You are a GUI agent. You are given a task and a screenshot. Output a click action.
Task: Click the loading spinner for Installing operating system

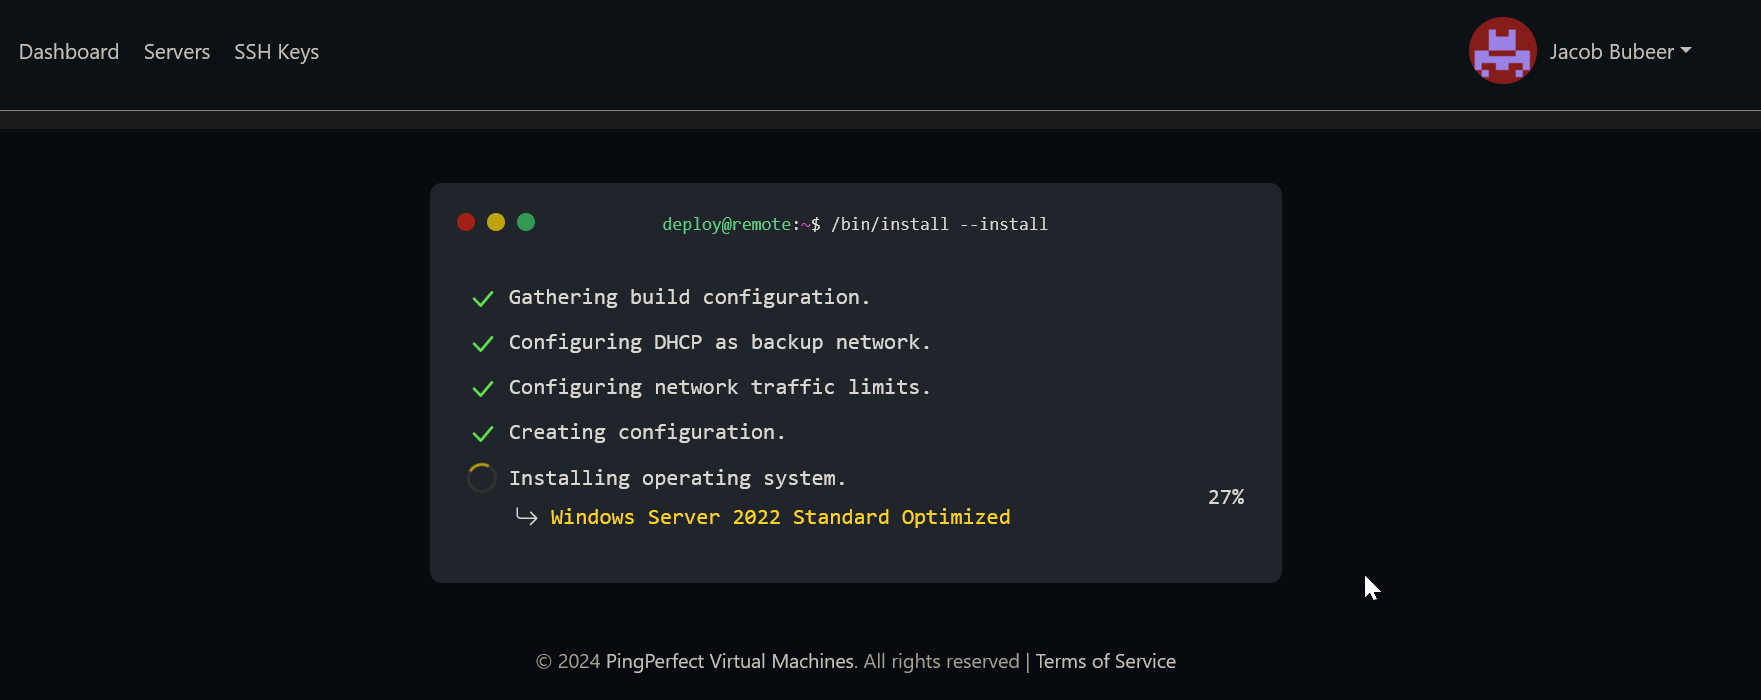pos(482,478)
